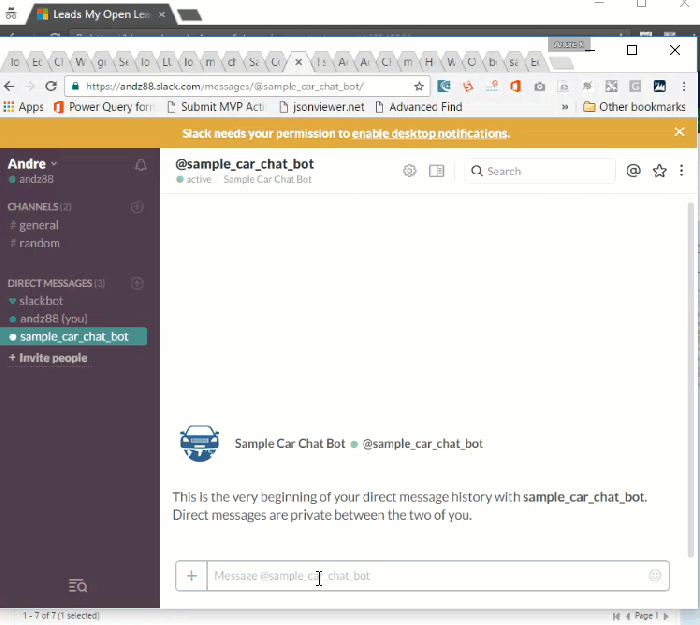The height and width of the screenshot is (625, 700).
Task: Open slackbot direct message
Action: (x=41, y=301)
